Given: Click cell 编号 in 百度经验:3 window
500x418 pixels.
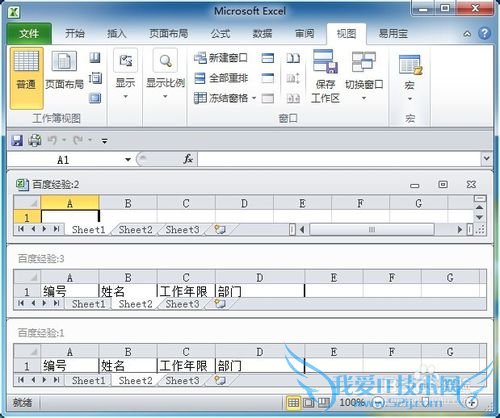Looking at the screenshot, I should [x=70, y=291].
